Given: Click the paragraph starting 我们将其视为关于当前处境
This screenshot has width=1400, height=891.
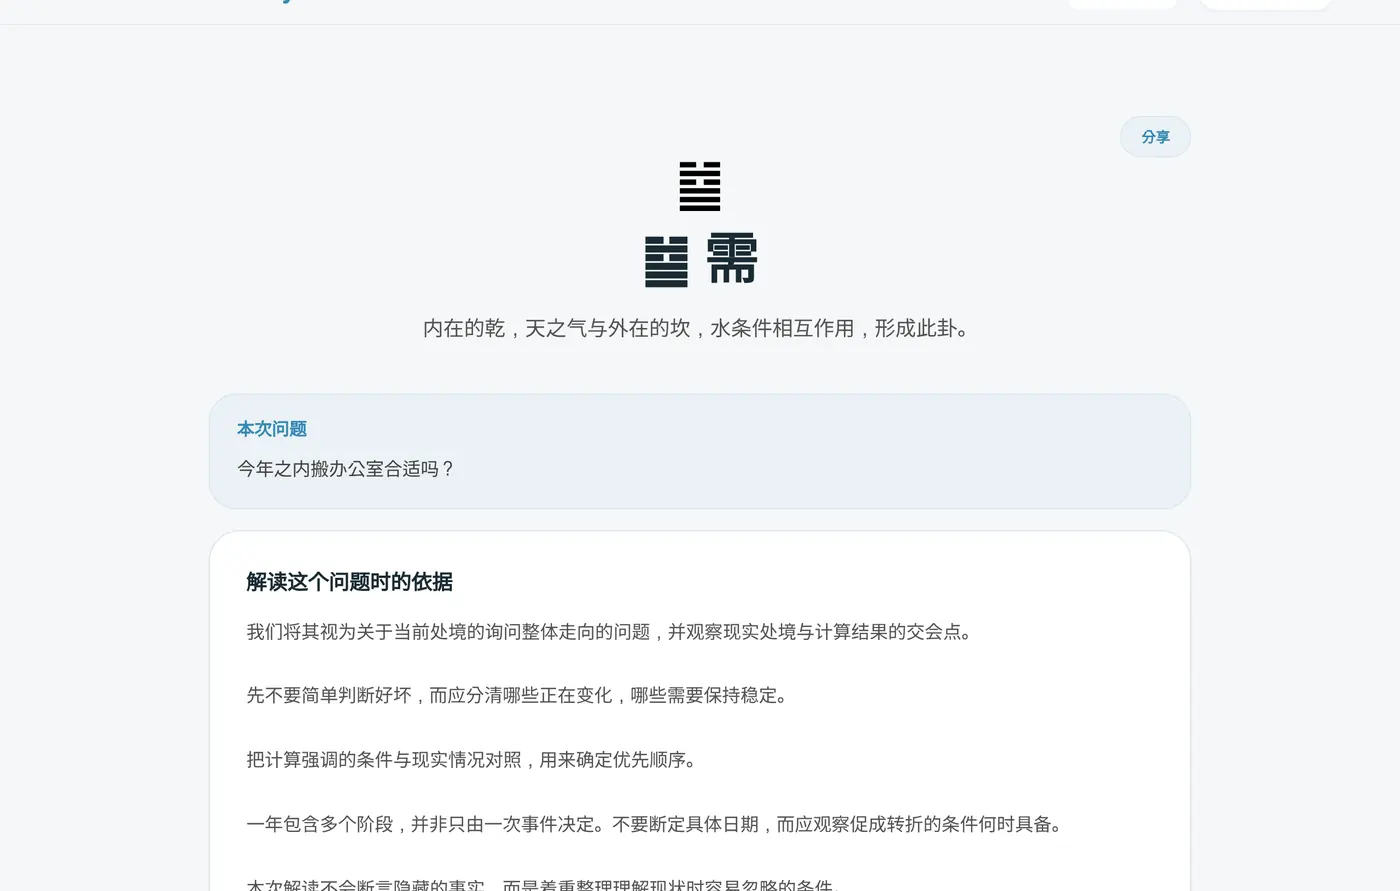Looking at the screenshot, I should tap(612, 632).
